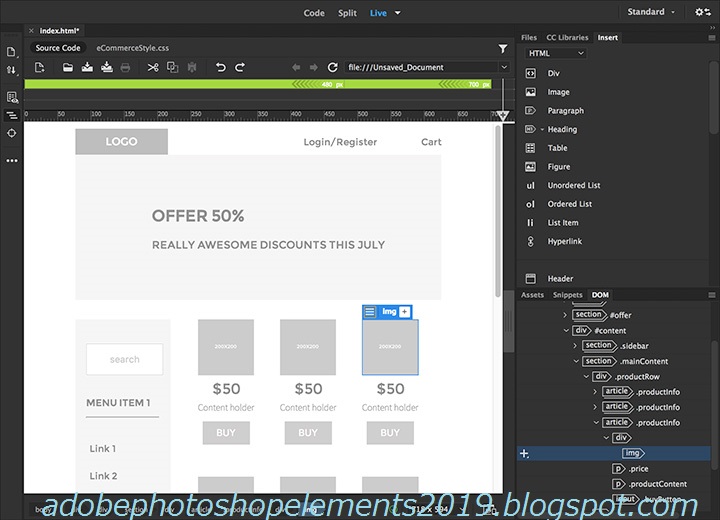This screenshot has width=720, height=520.
Task: Insert an Image element
Action: click(558, 92)
